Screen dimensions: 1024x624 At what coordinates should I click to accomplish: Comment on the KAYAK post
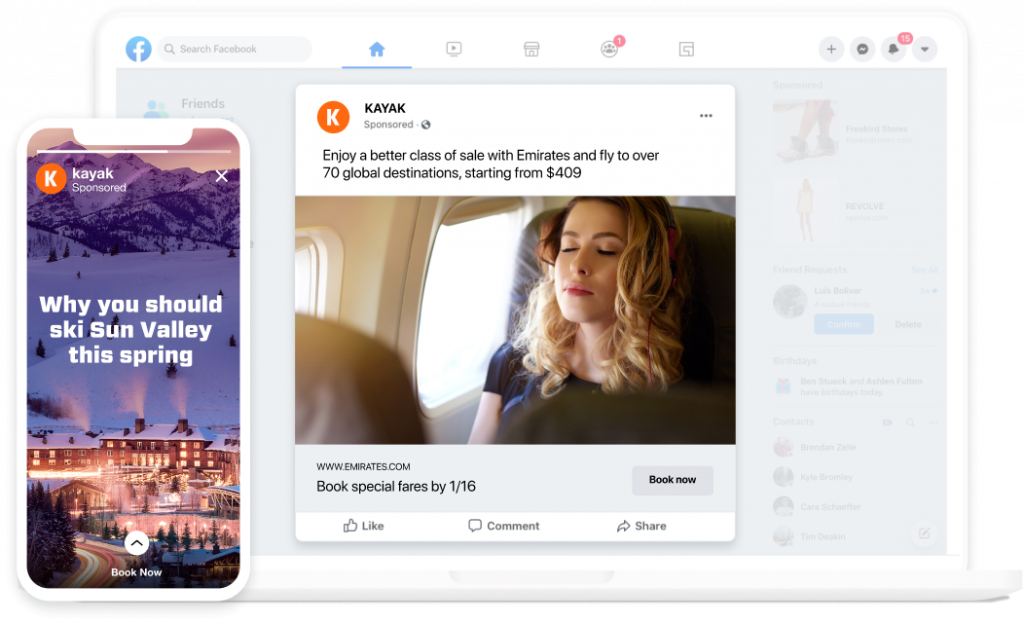(504, 526)
